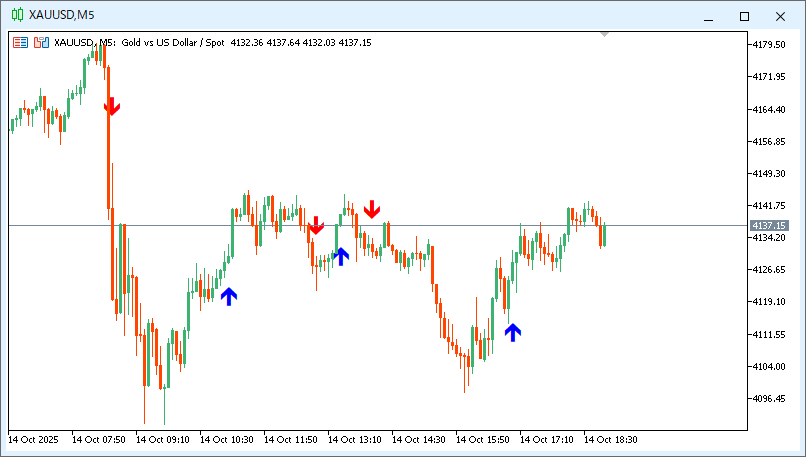The width and height of the screenshot is (806, 457).
Task: Open the Depth of Market icon
Action: (x=41, y=42)
